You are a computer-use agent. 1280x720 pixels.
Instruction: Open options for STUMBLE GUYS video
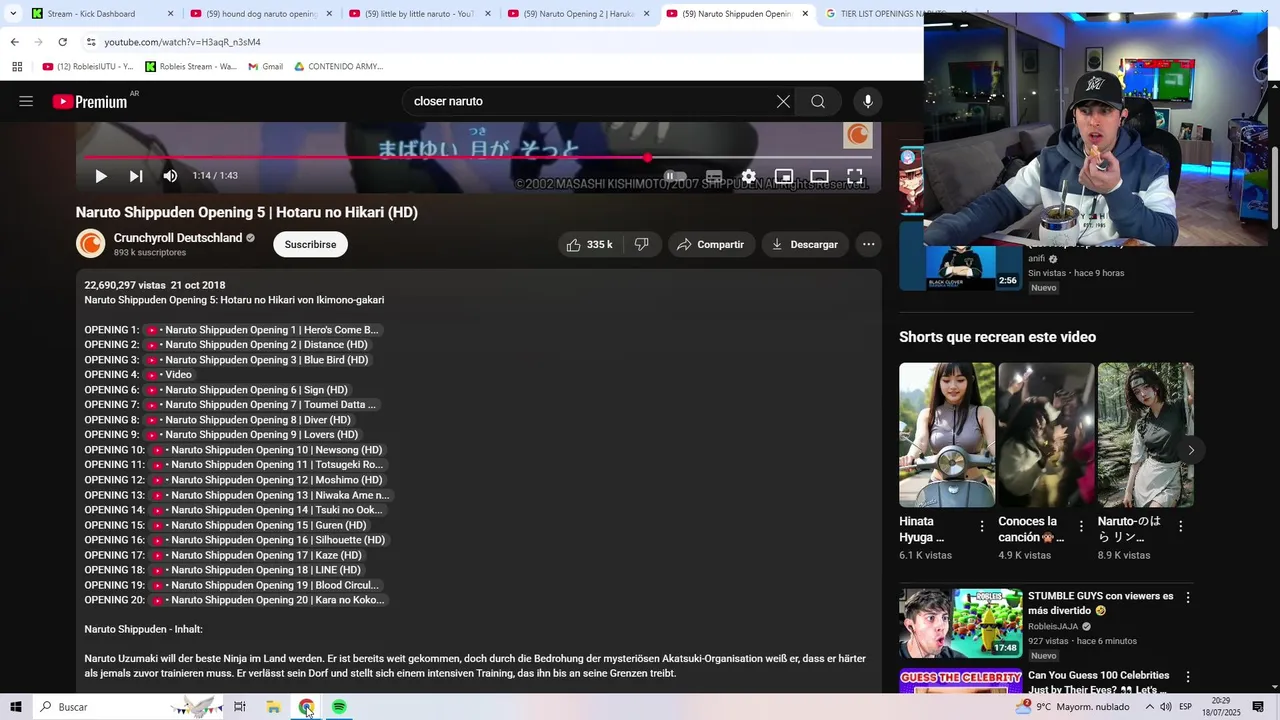tap(1188, 597)
